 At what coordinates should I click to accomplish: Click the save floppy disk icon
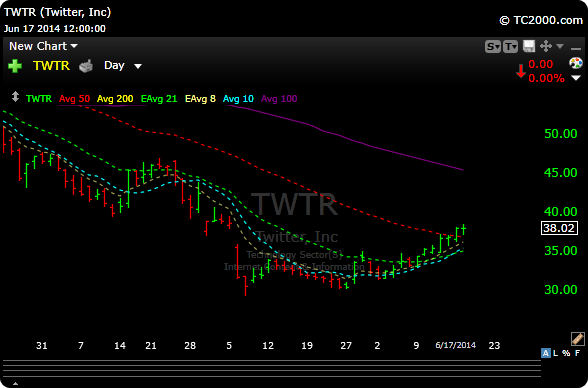(x=529, y=46)
